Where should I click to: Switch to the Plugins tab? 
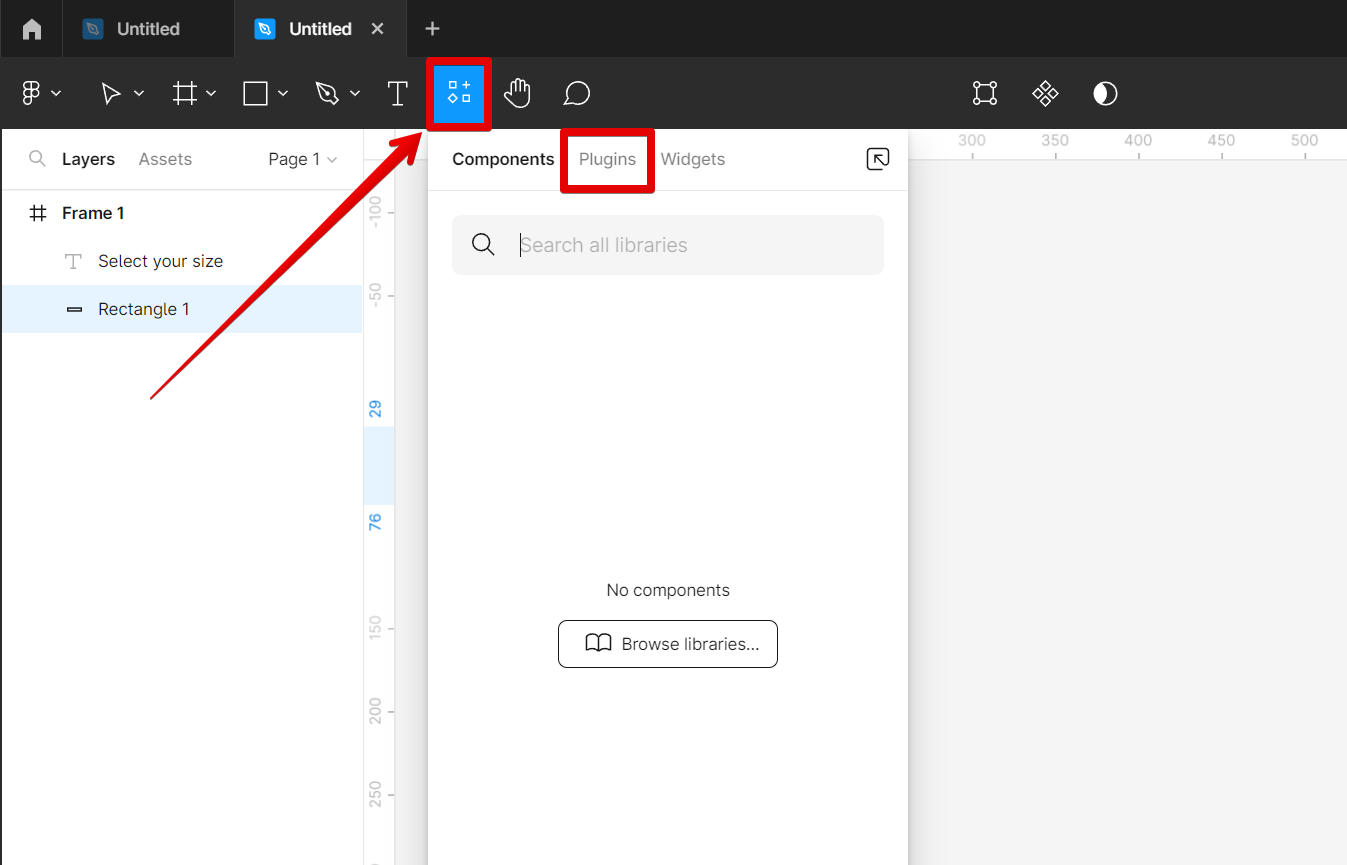coord(607,159)
